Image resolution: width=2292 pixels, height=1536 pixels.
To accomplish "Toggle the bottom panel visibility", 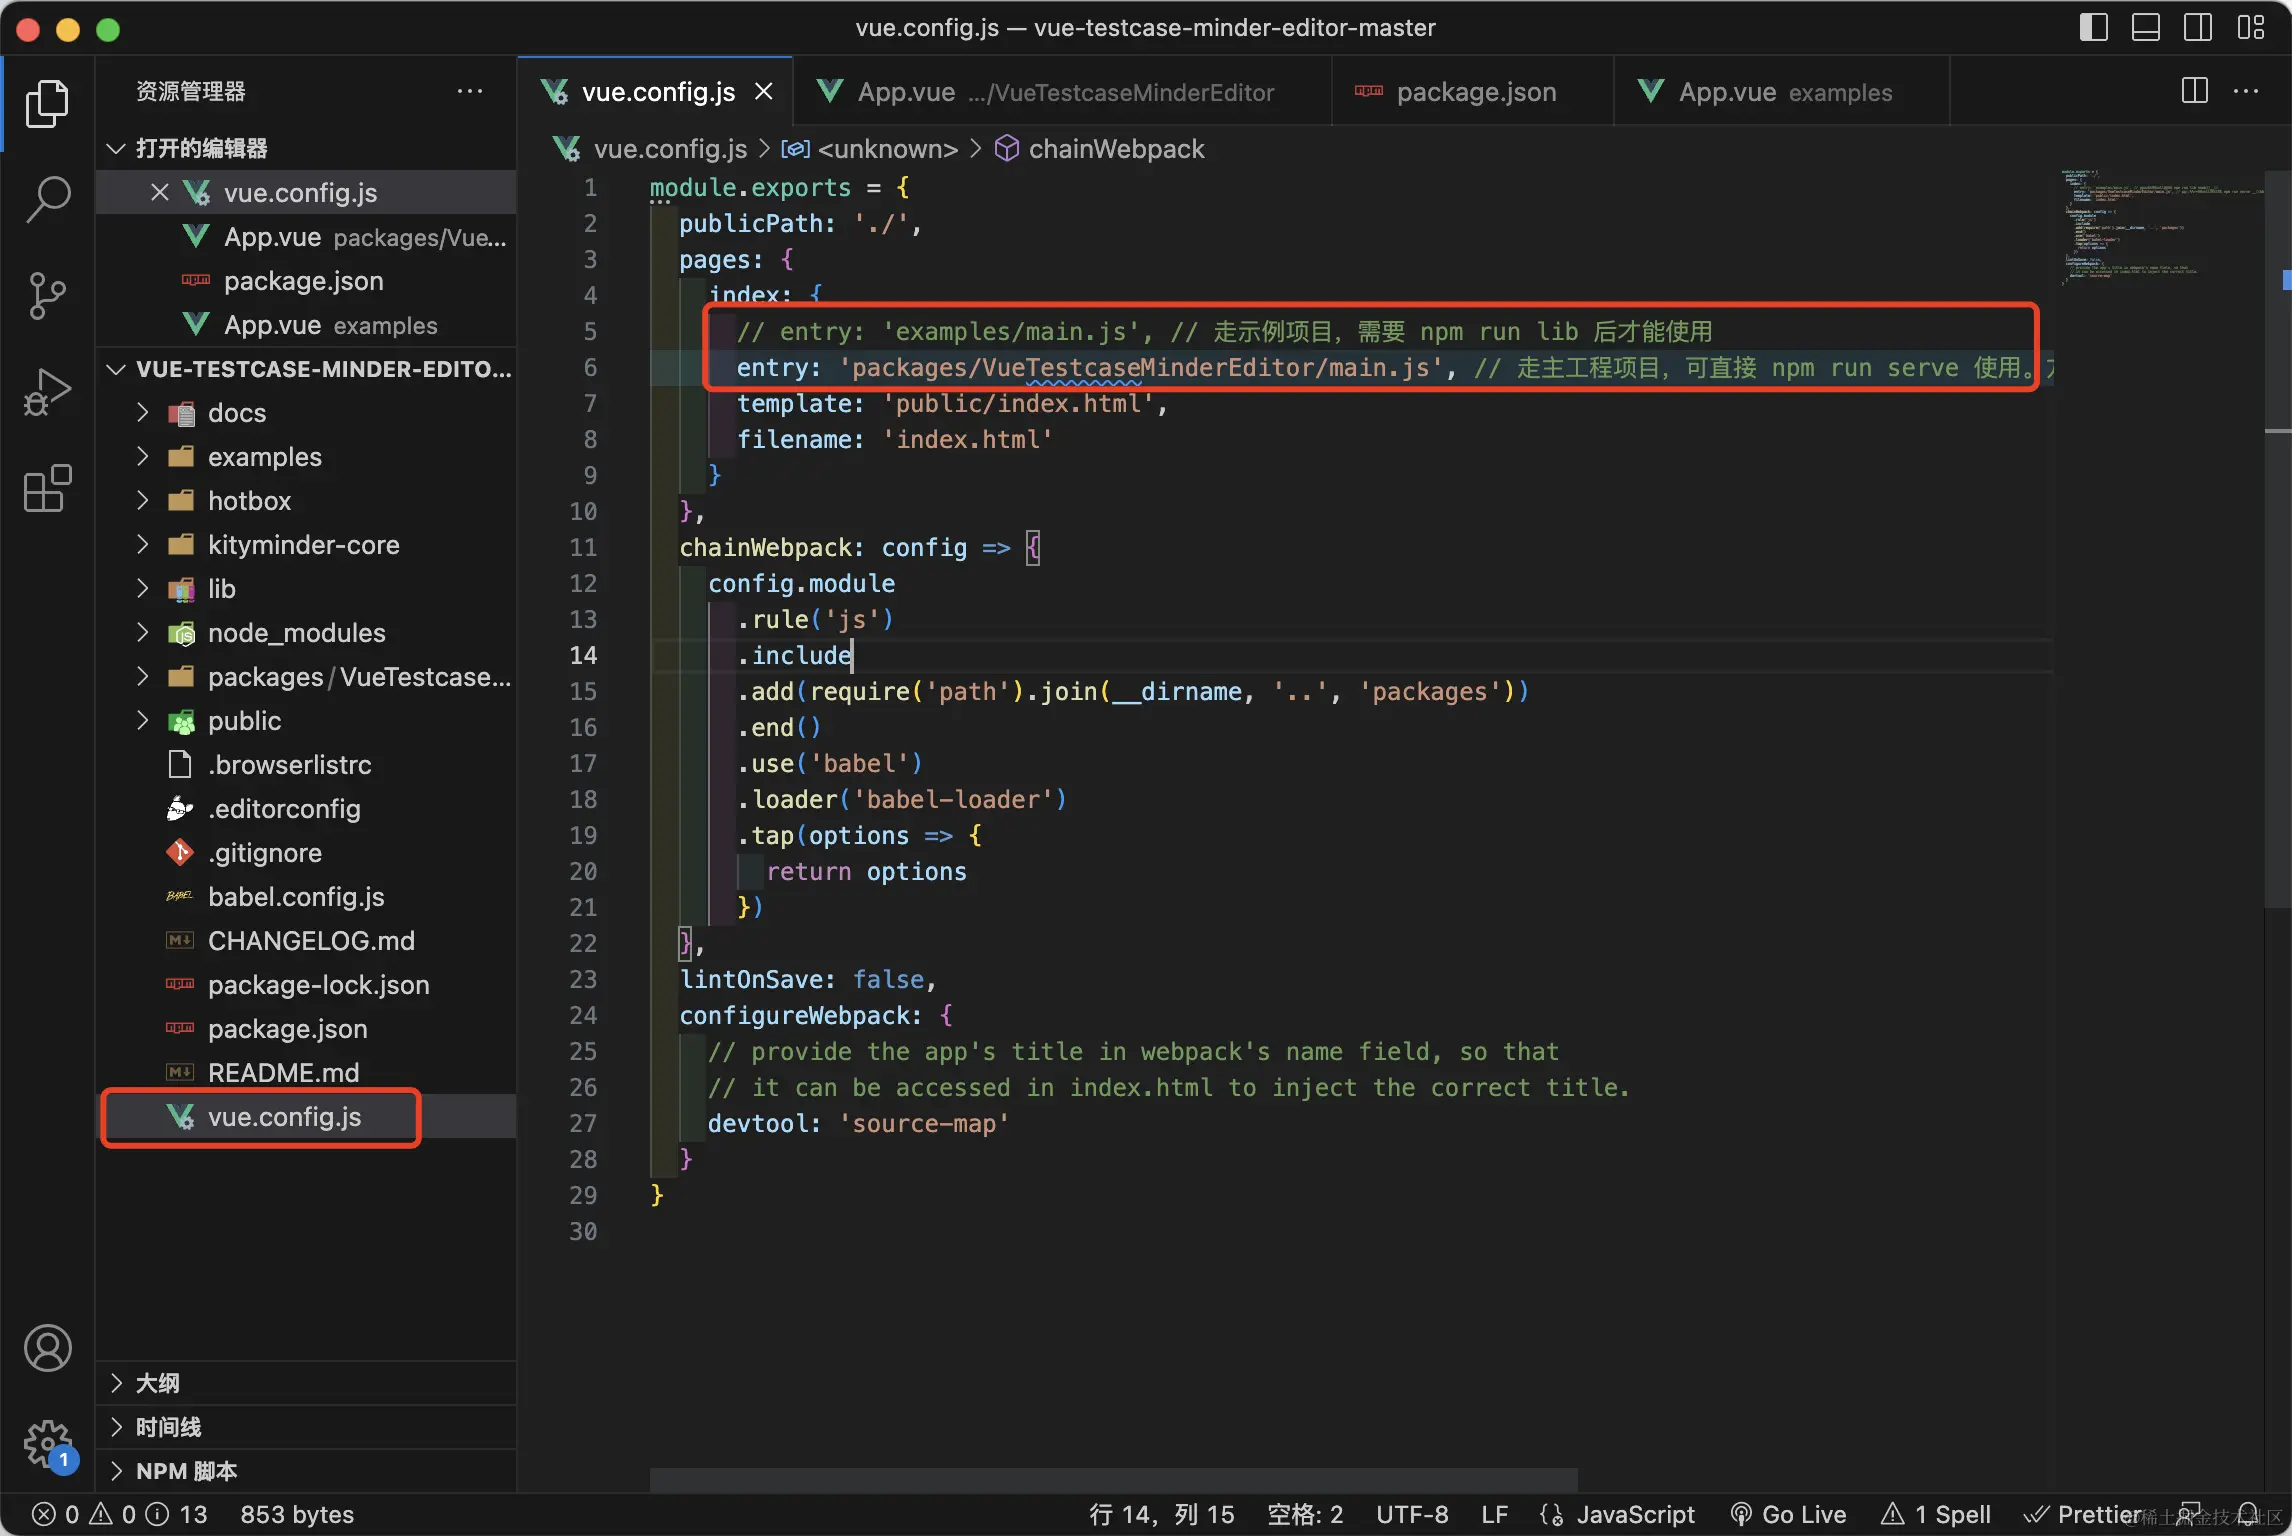I will pos(2145,27).
